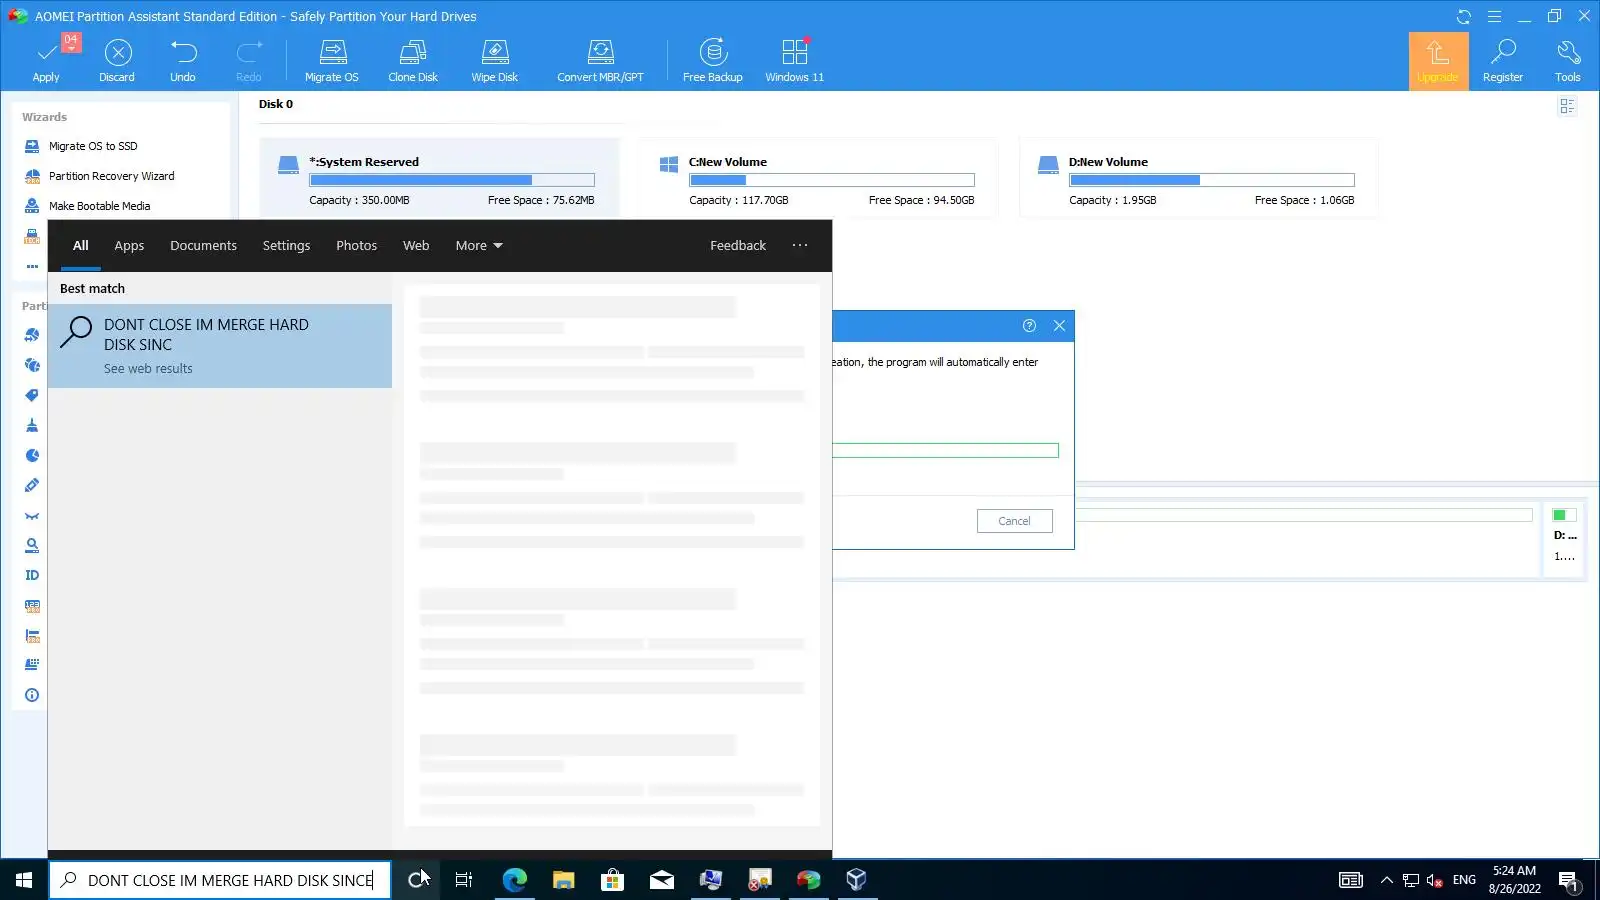
Task: Open Feedback in the search panel
Action: pyautogui.click(x=738, y=246)
